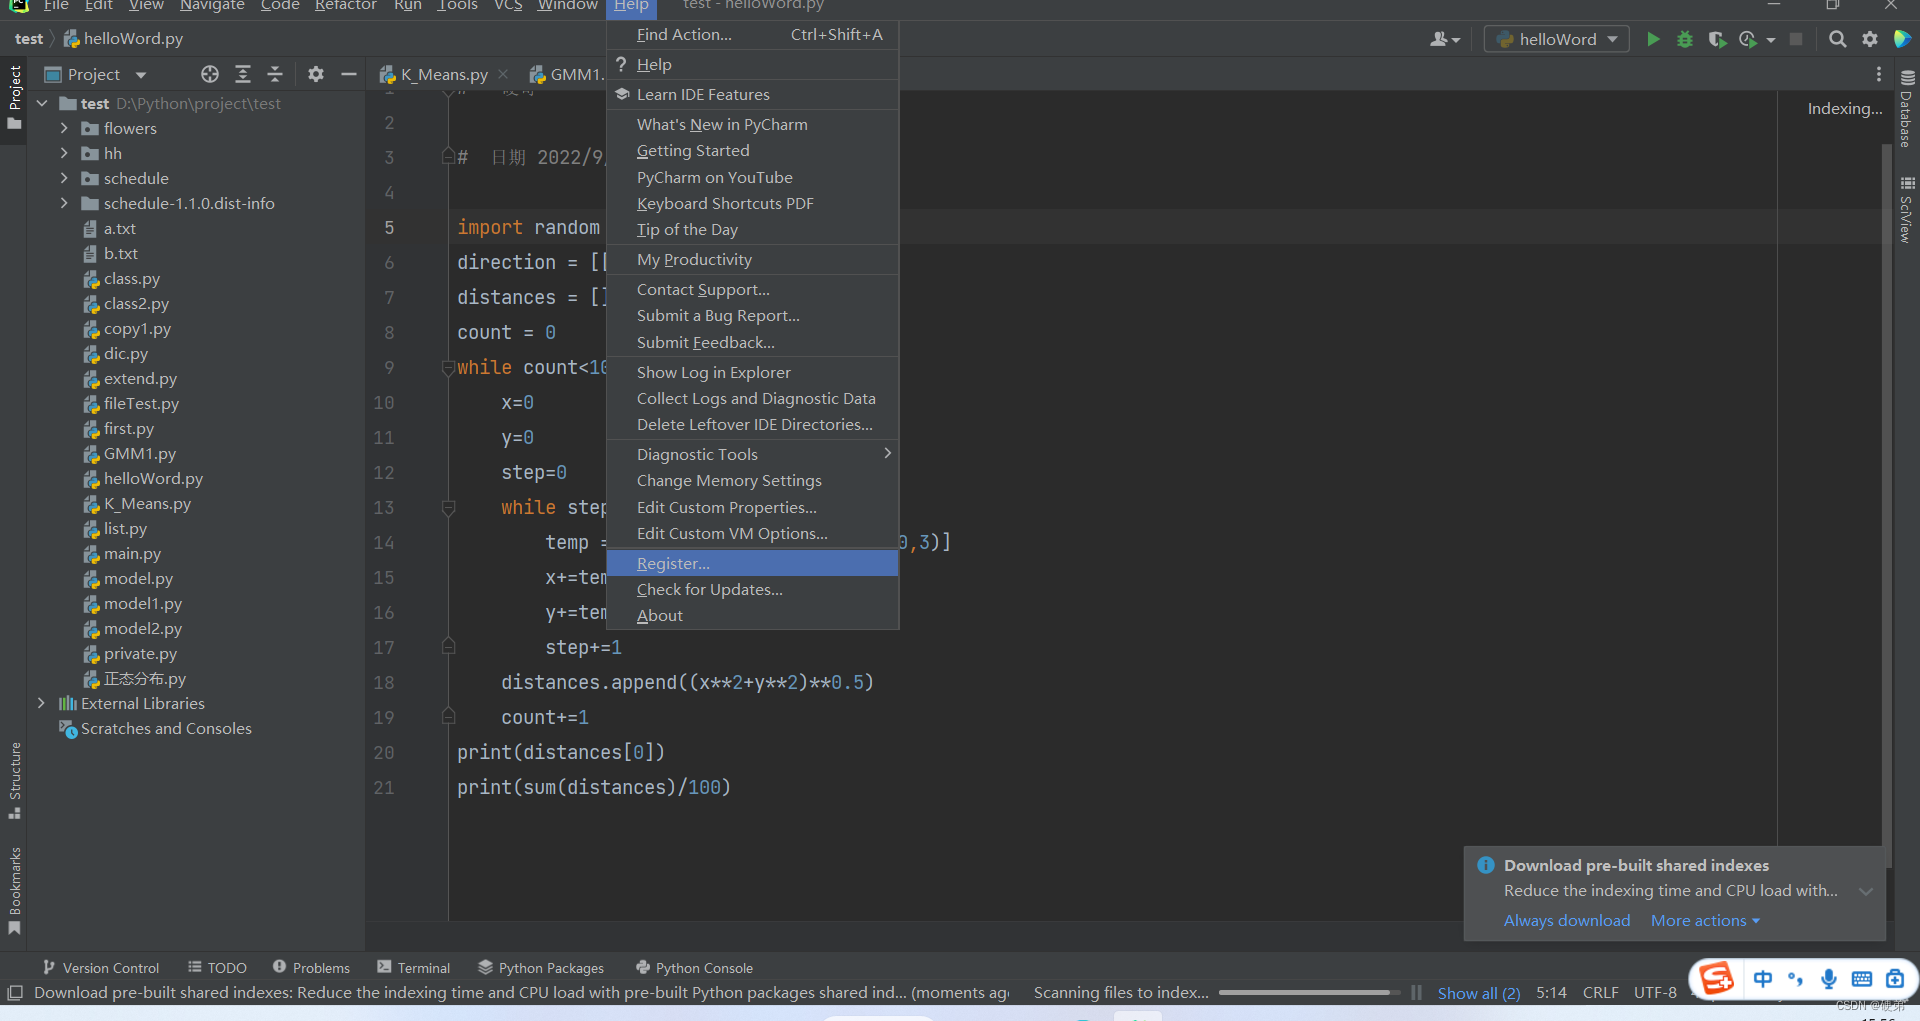This screenshot has height=1021, width=1920.
Task: Open the soft keyboard icon
Action: [1861, 979]
